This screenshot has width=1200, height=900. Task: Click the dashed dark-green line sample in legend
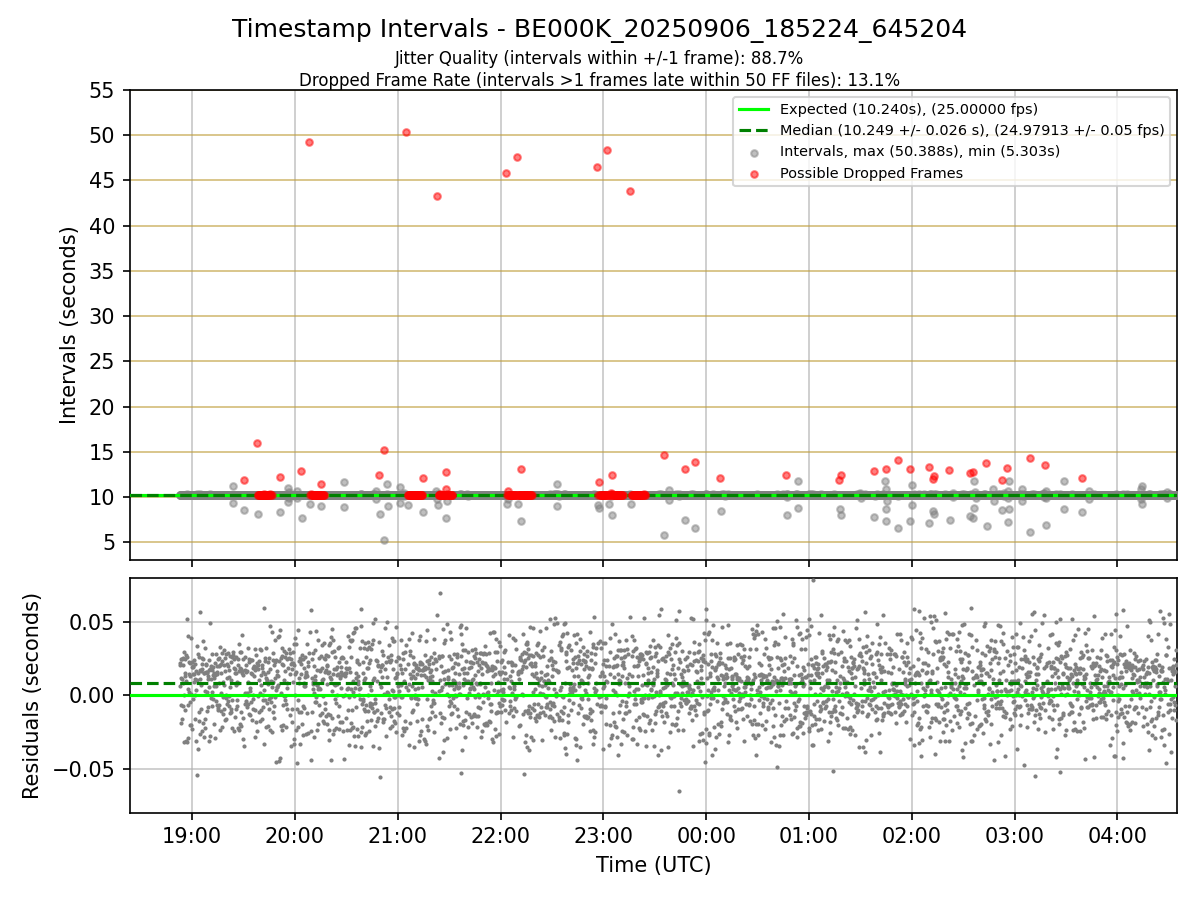(754, 130)
